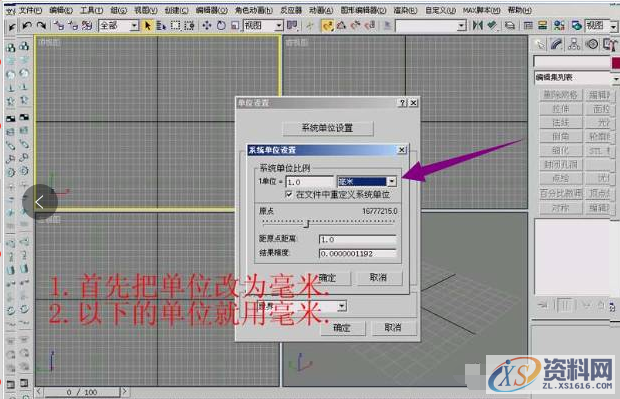This screenshot has height=399, width=620.
Task: Click 确定 in the units setup dialog
Action: coord(342,328)
